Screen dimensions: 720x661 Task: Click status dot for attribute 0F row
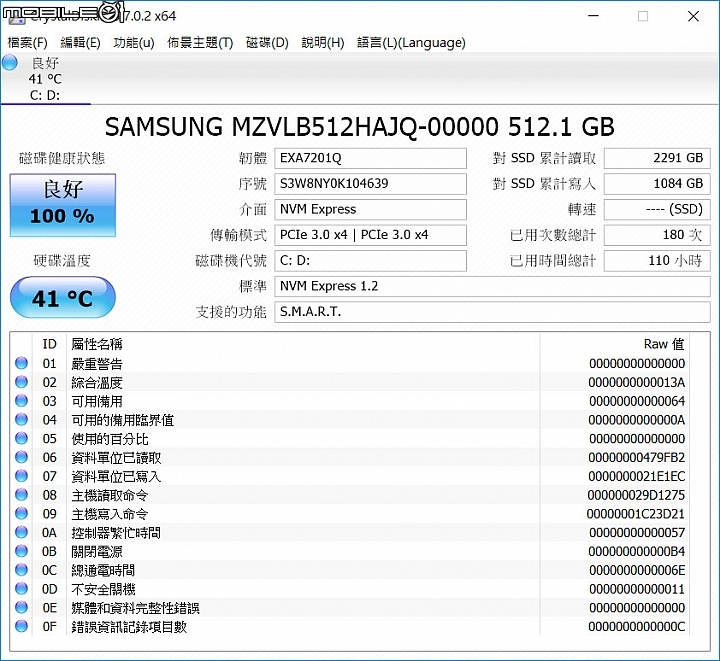click(x=21, y=627)
